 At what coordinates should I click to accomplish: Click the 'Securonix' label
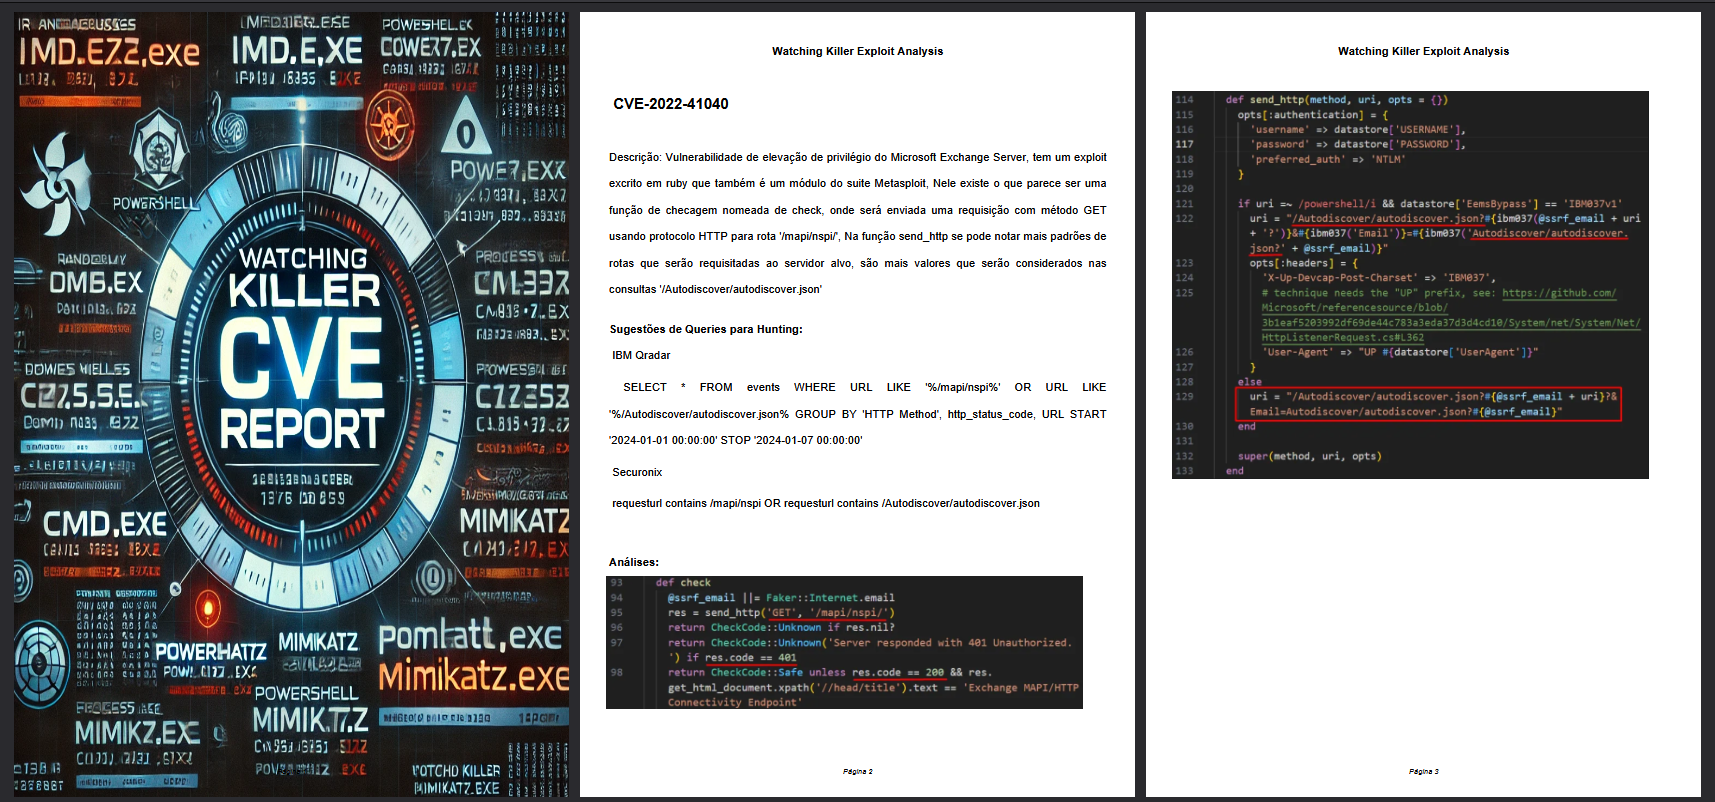pyautogui.click(x=637, y=472)
